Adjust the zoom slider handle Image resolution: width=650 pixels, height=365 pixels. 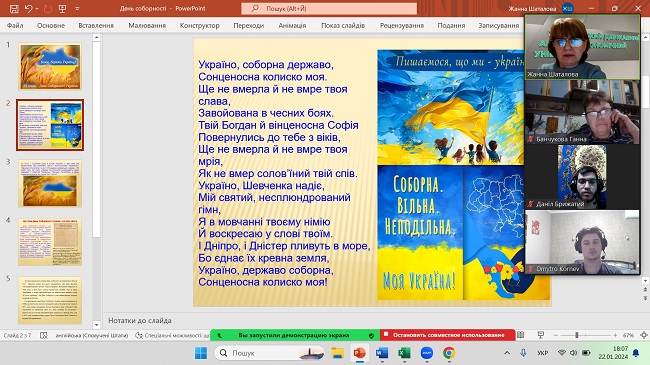point(576,335)
